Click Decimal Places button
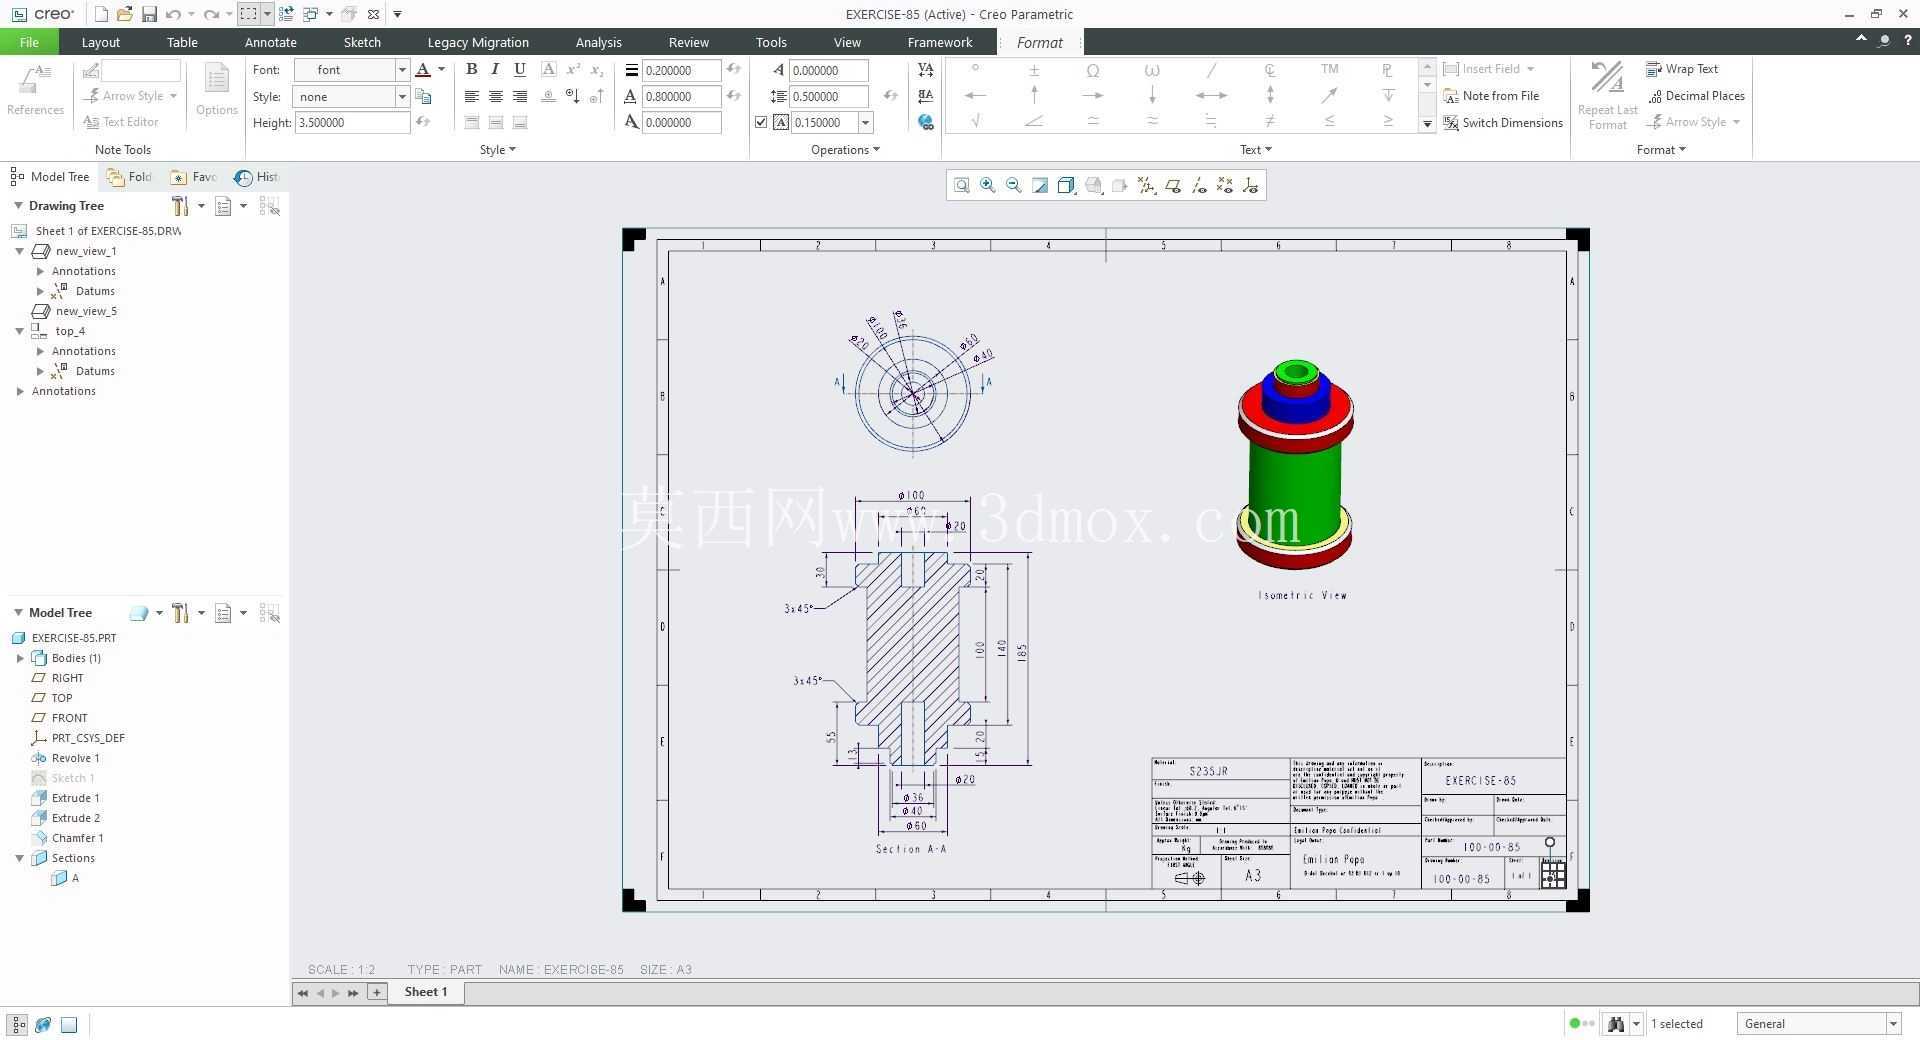The image size is (1920, 1040). [x=1695, y=96]
